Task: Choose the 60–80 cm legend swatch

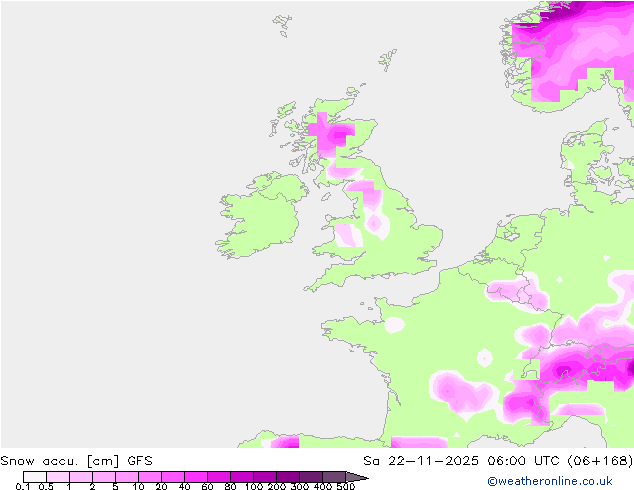Action: 219,477
